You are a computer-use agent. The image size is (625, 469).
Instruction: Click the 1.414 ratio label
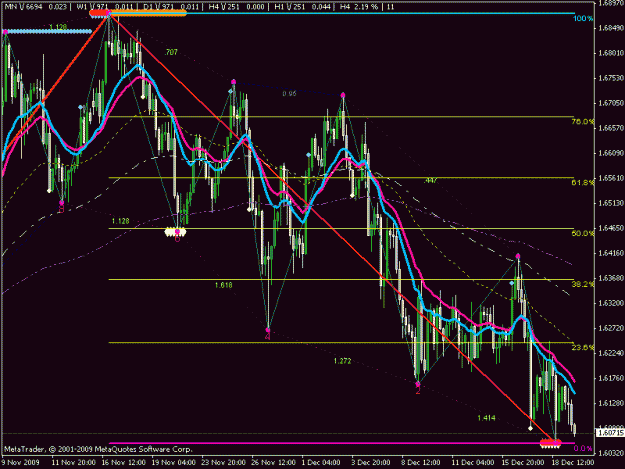pyautogui.click(x=486, y=418)
